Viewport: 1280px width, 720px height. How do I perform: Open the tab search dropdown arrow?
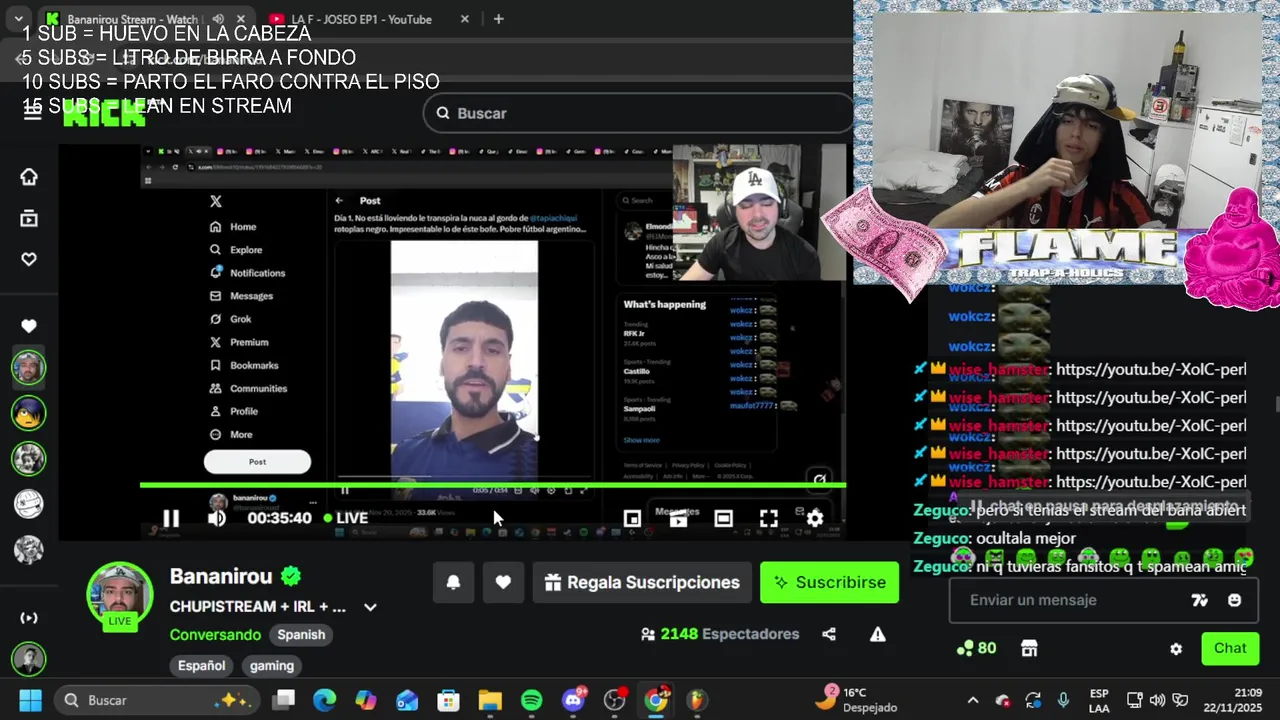(18, 19)
